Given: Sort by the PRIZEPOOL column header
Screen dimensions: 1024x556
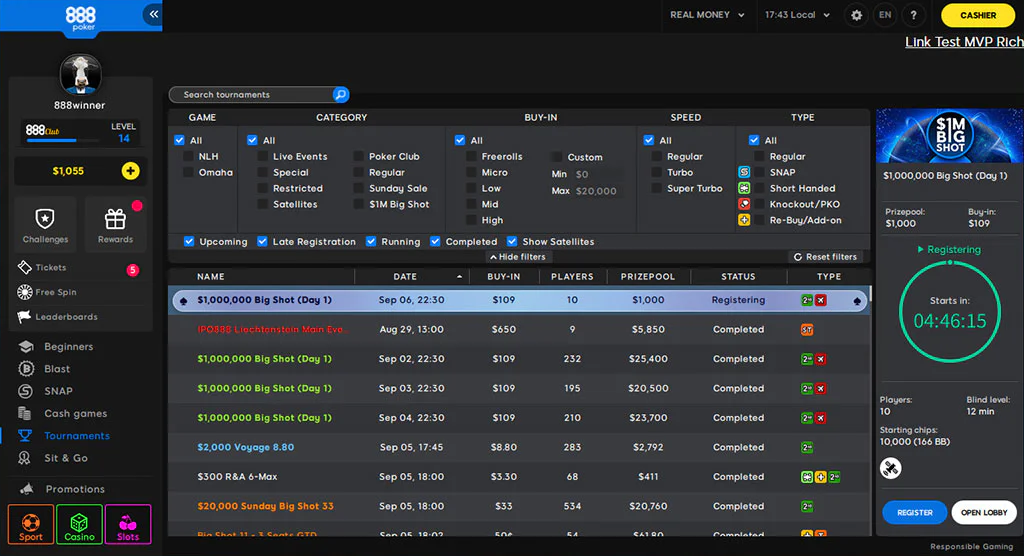Looking at the screenshot, I should tap(648, 277).
